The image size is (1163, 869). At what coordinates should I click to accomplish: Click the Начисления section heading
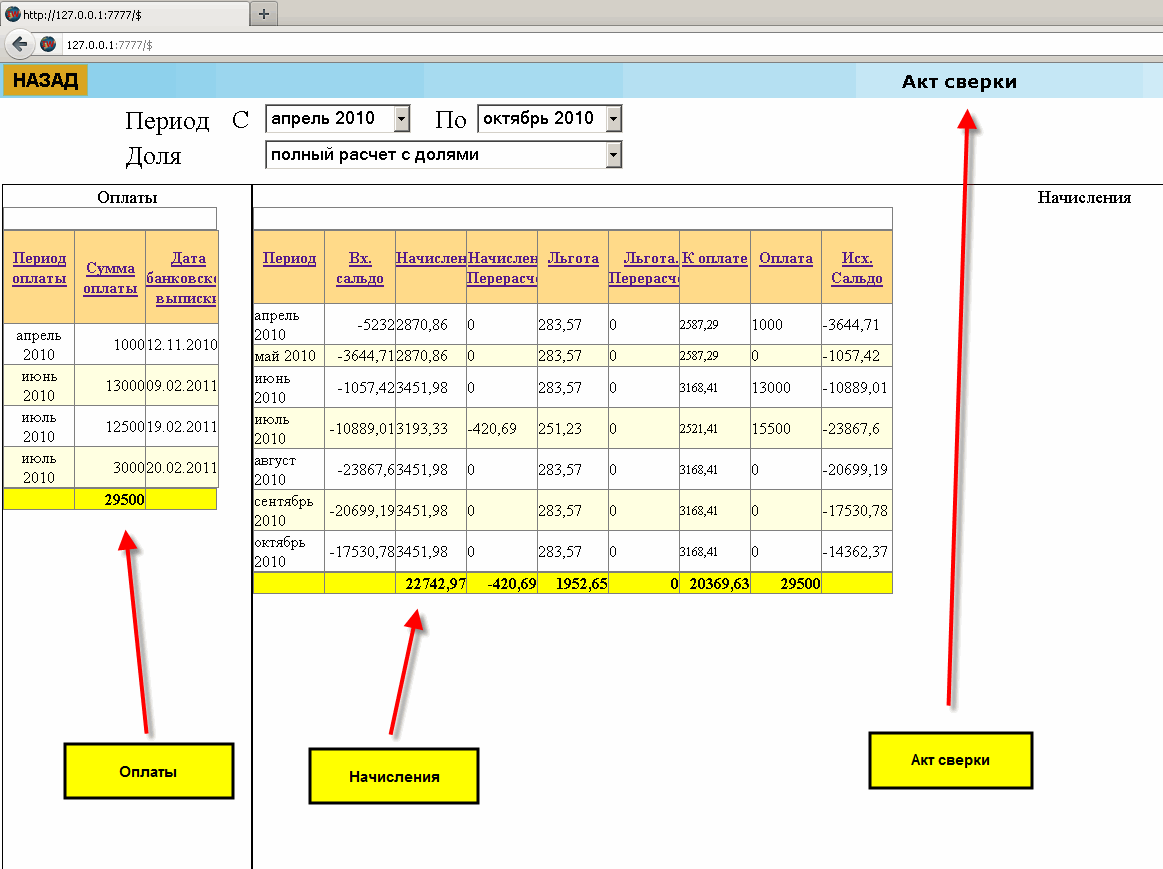[1084, 197]
